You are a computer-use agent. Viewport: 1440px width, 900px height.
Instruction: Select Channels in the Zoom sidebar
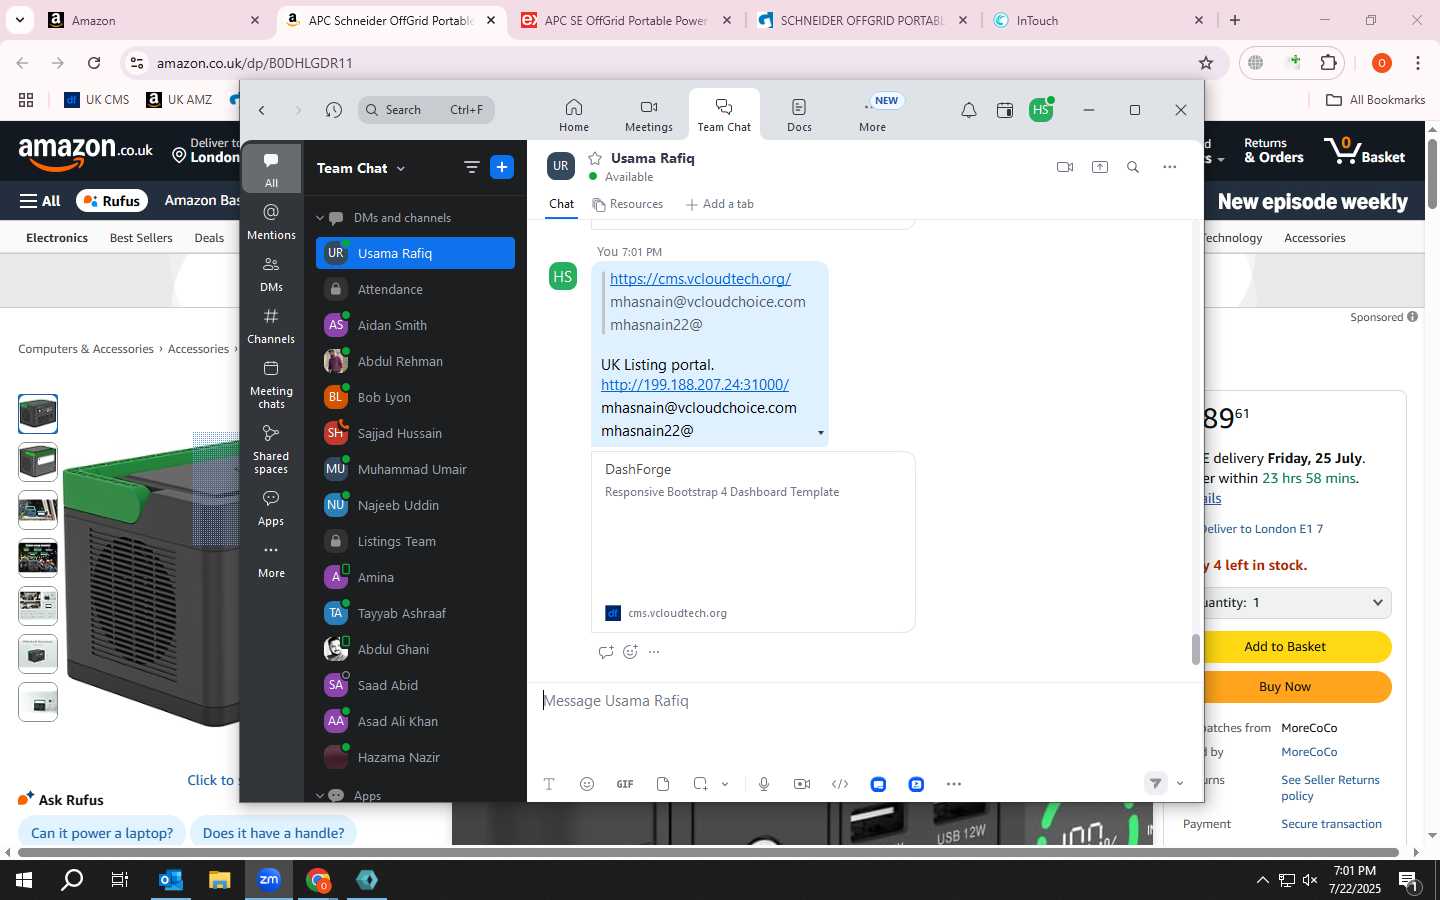271,325
